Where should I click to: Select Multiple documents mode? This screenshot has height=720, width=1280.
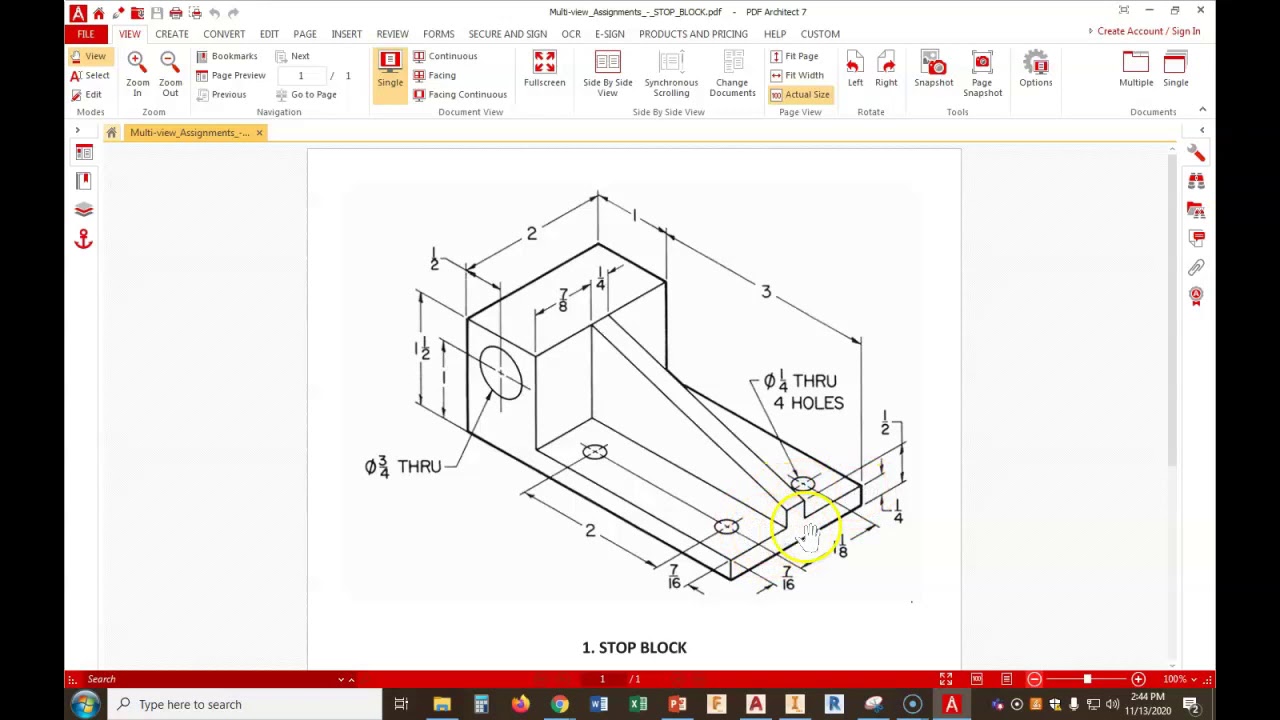click(x=1136, y=70)
